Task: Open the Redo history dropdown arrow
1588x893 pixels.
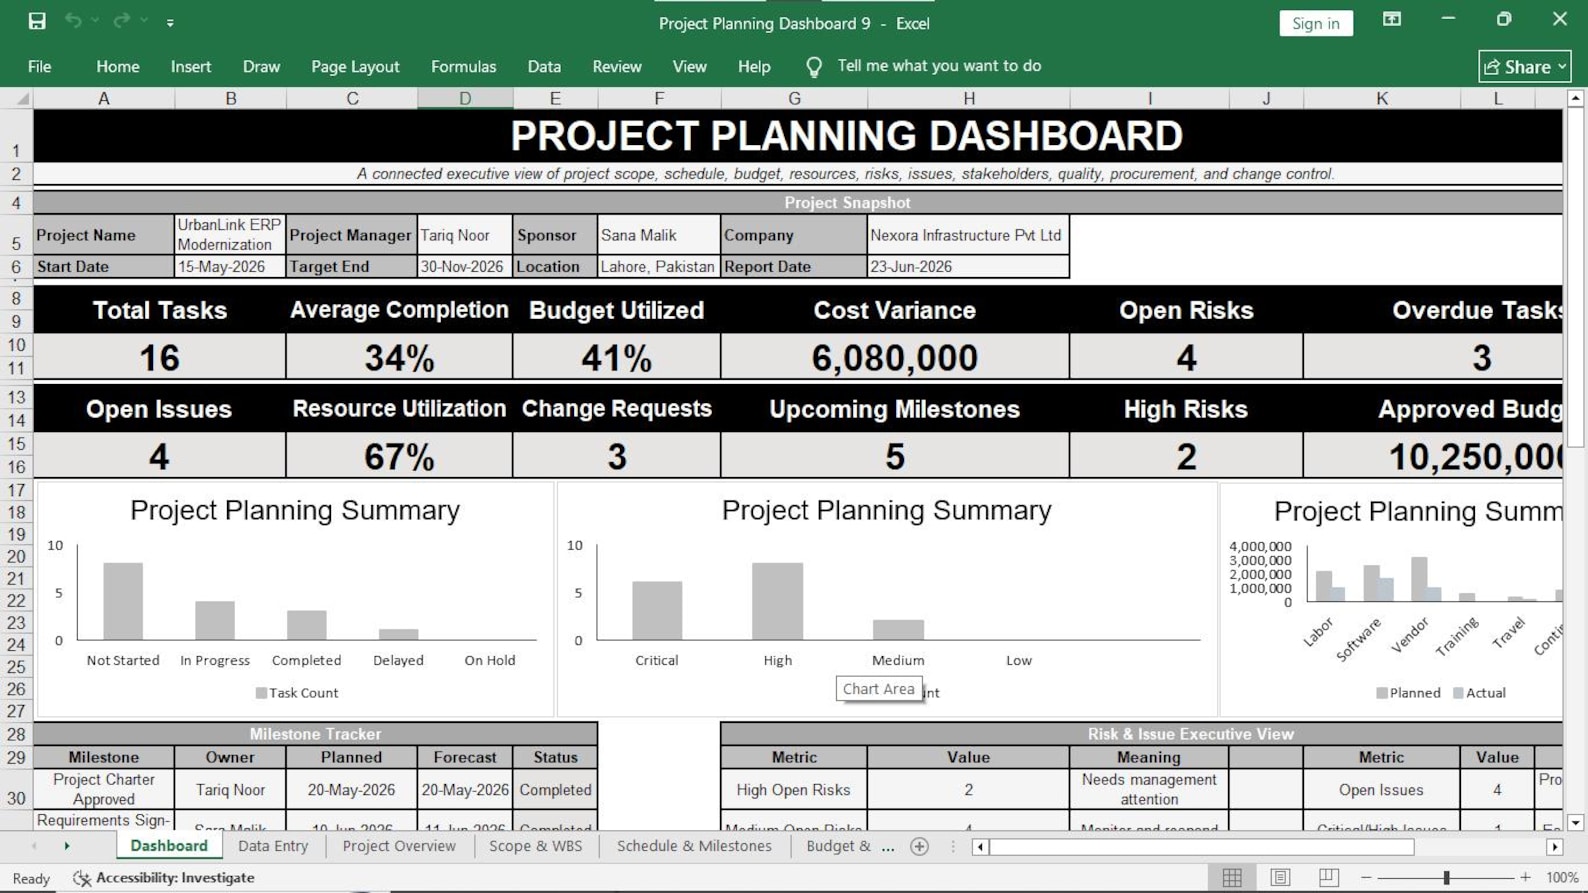Action: point(144,21)
